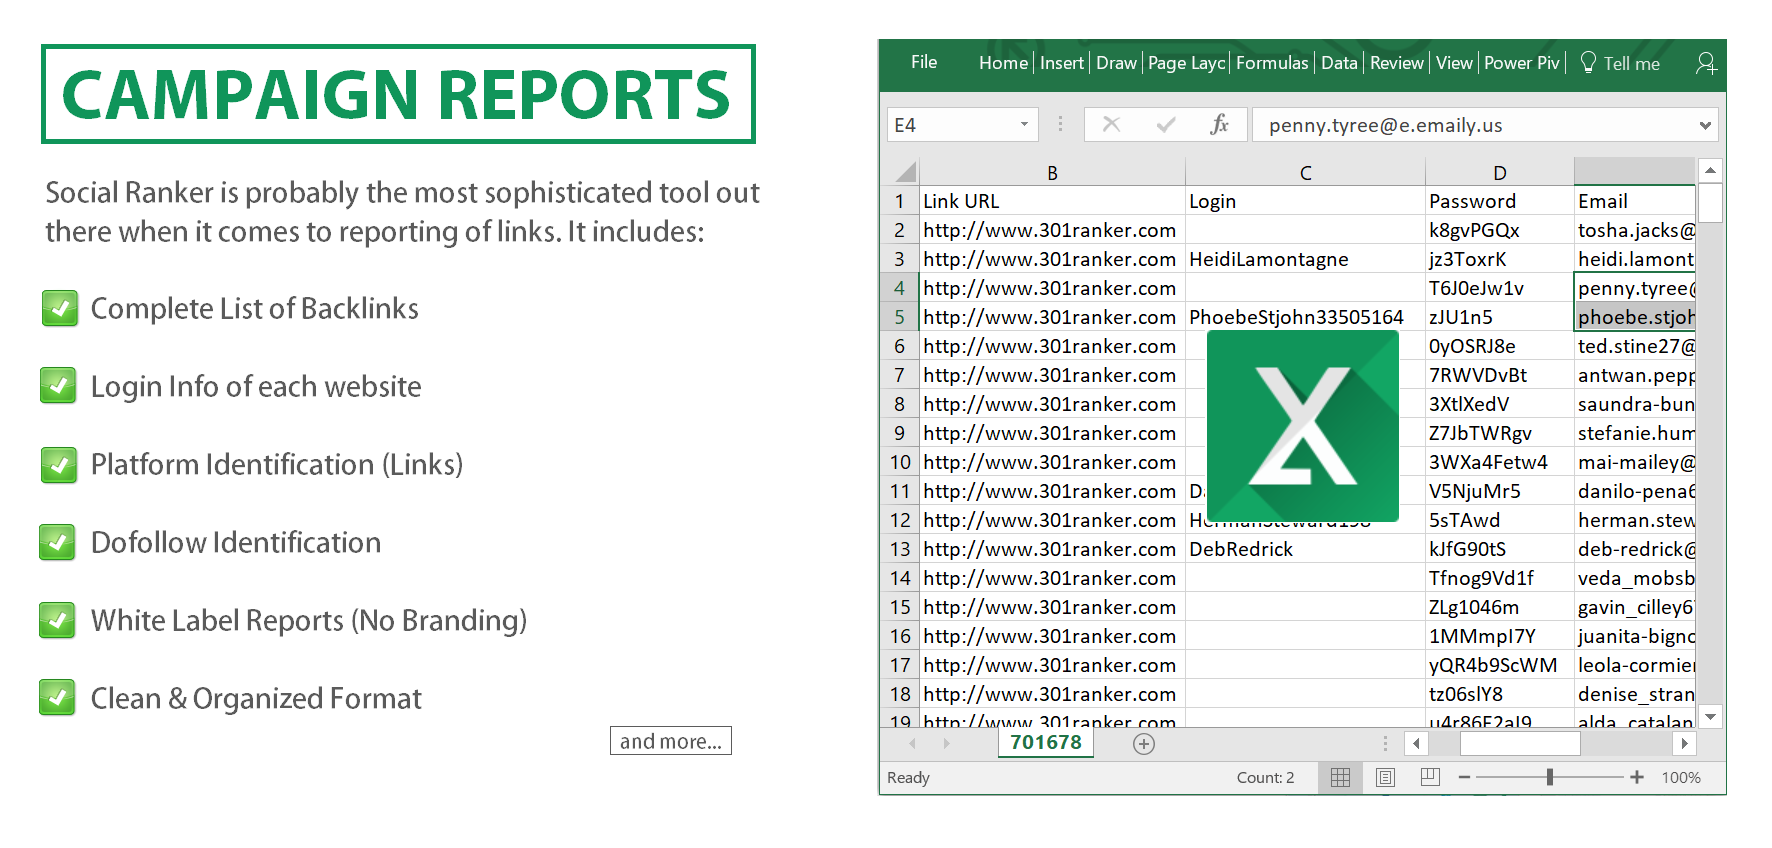Viewport: 1772px width, 848px height.
Task: Click checkbox beside Clean & Organized Format
Action: click(58, 698)
